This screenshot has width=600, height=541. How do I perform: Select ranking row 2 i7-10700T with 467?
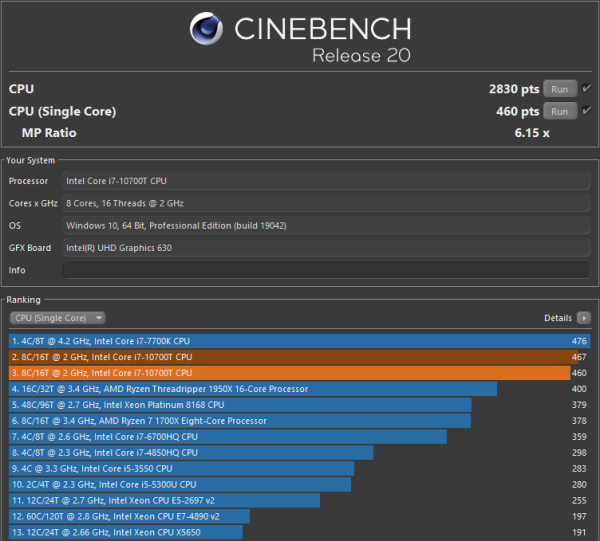coord(300,357)
